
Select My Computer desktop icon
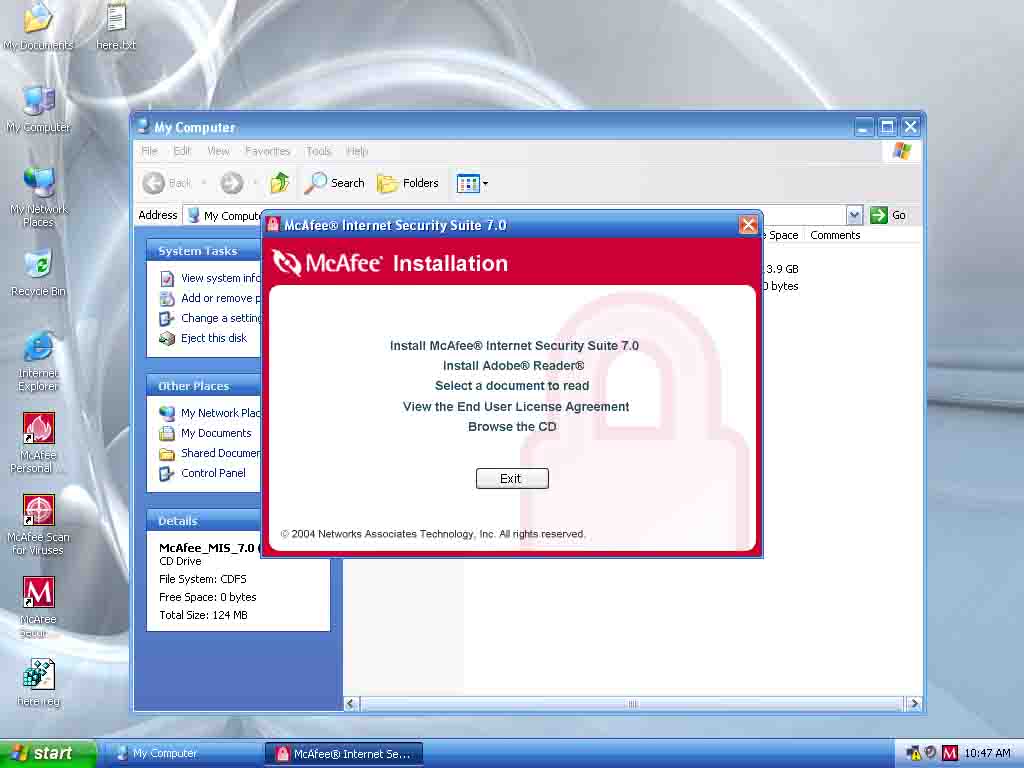[38, 109]
